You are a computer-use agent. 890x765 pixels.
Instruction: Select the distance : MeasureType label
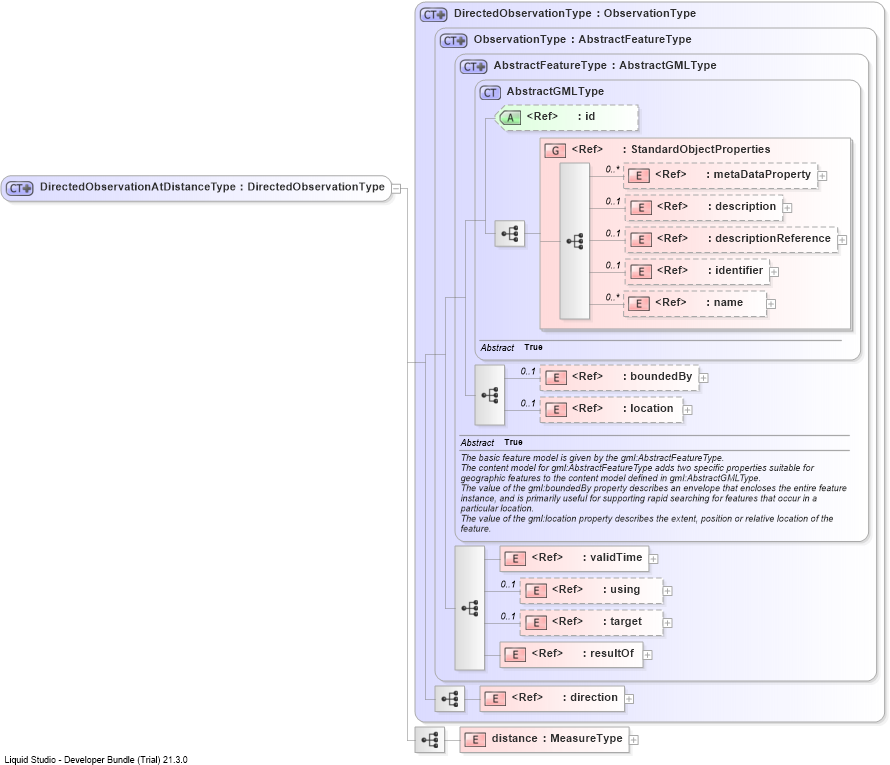pyautogui.click(x=557, y=738)
